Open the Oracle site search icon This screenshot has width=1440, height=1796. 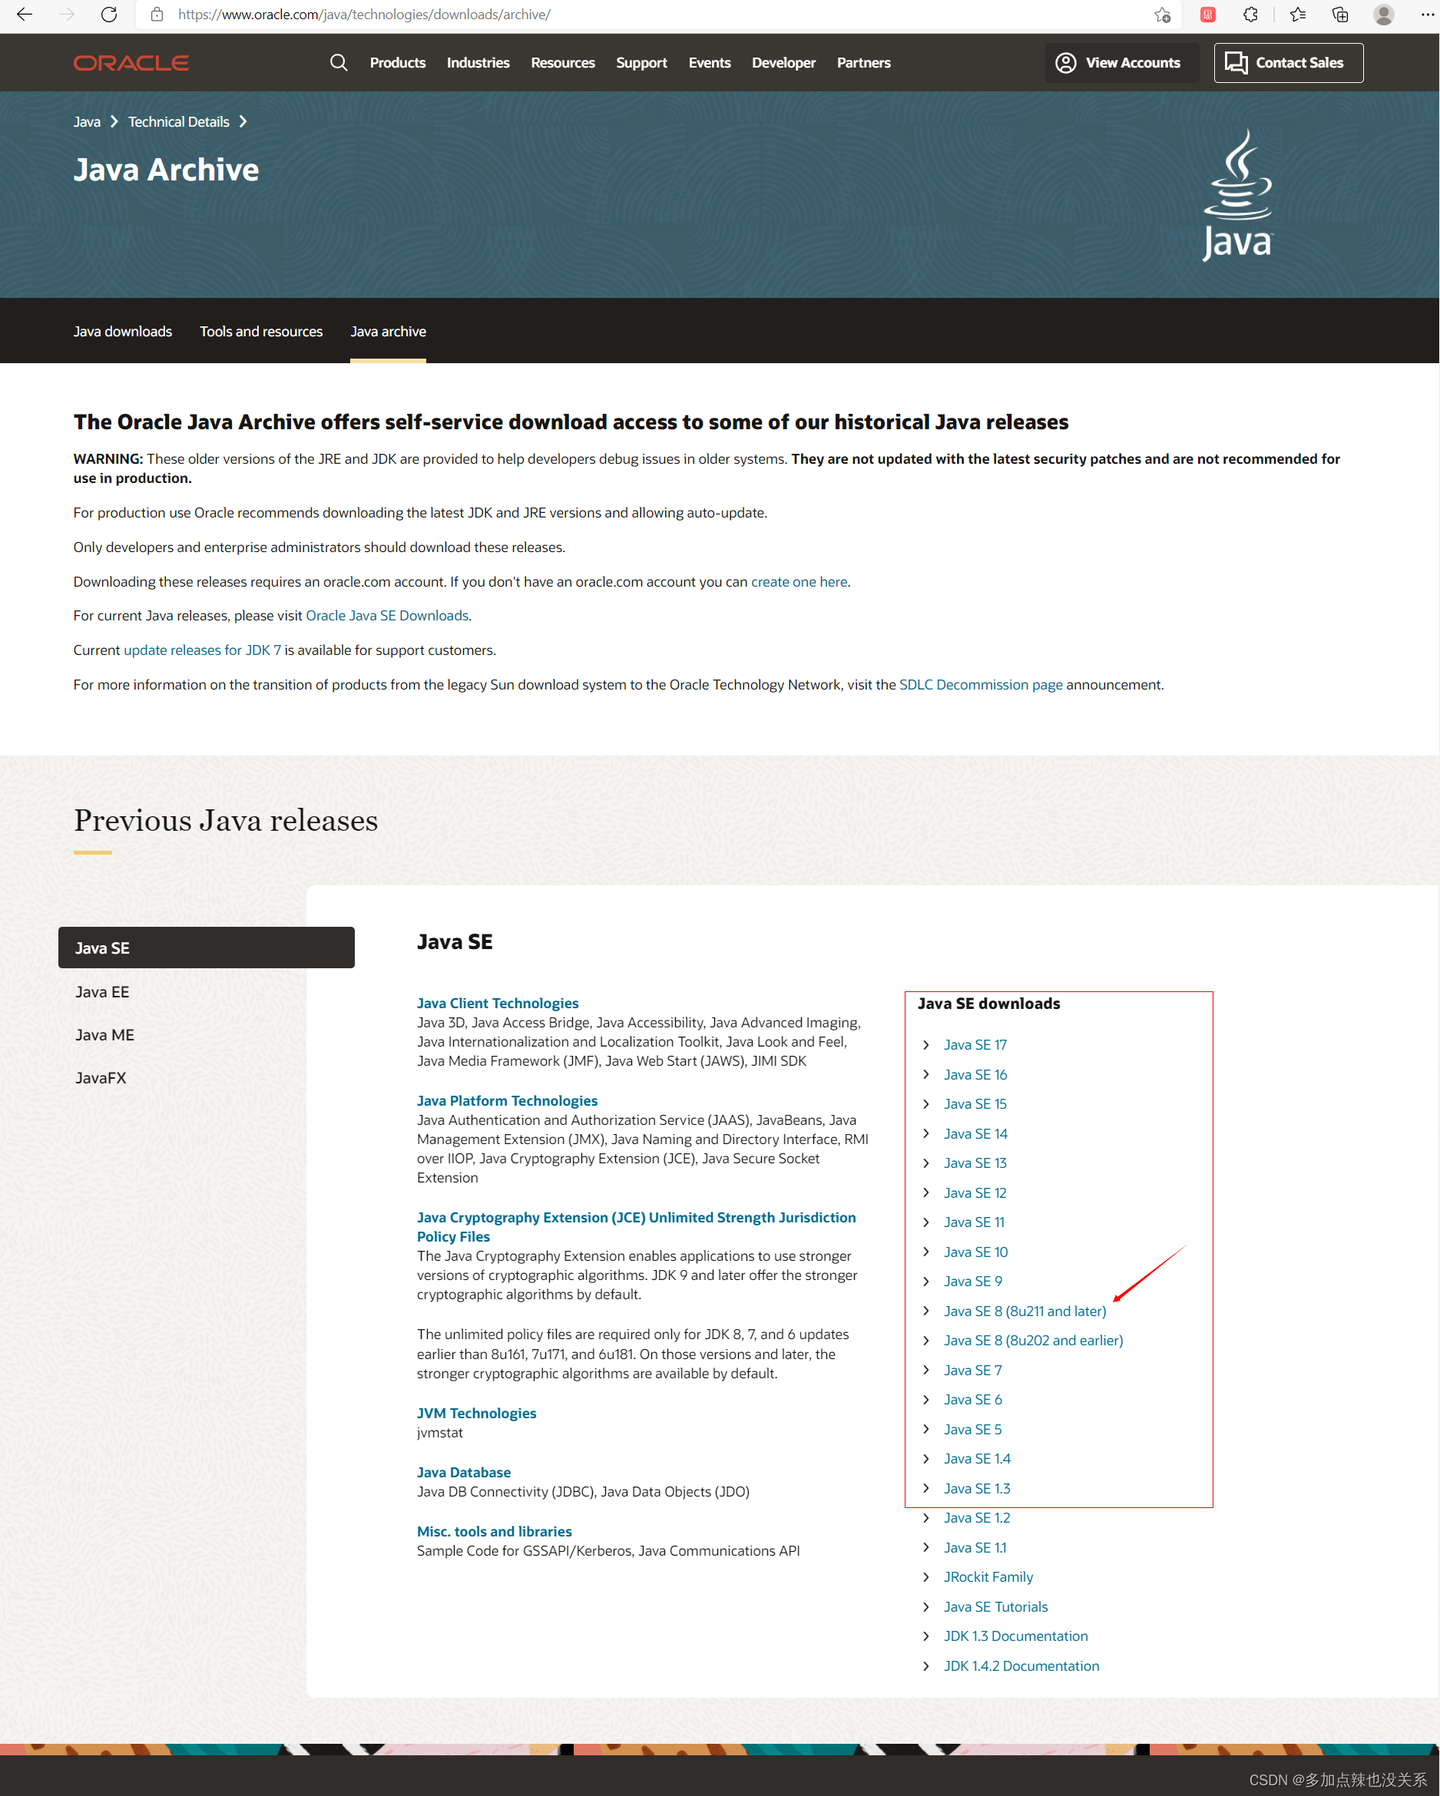[x=339, y=62]
